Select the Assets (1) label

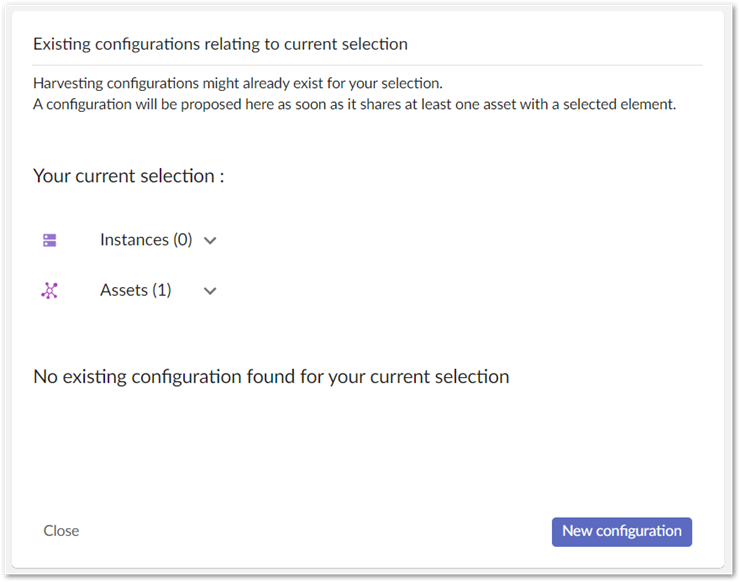[136, 290]
